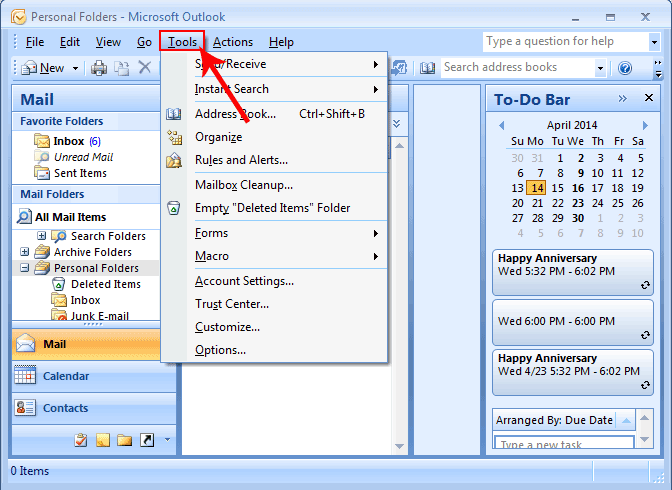Click the Print toolbar icon
Image resolution: width=672 pixels, height=490 pixels.
[x=99, y=68]
